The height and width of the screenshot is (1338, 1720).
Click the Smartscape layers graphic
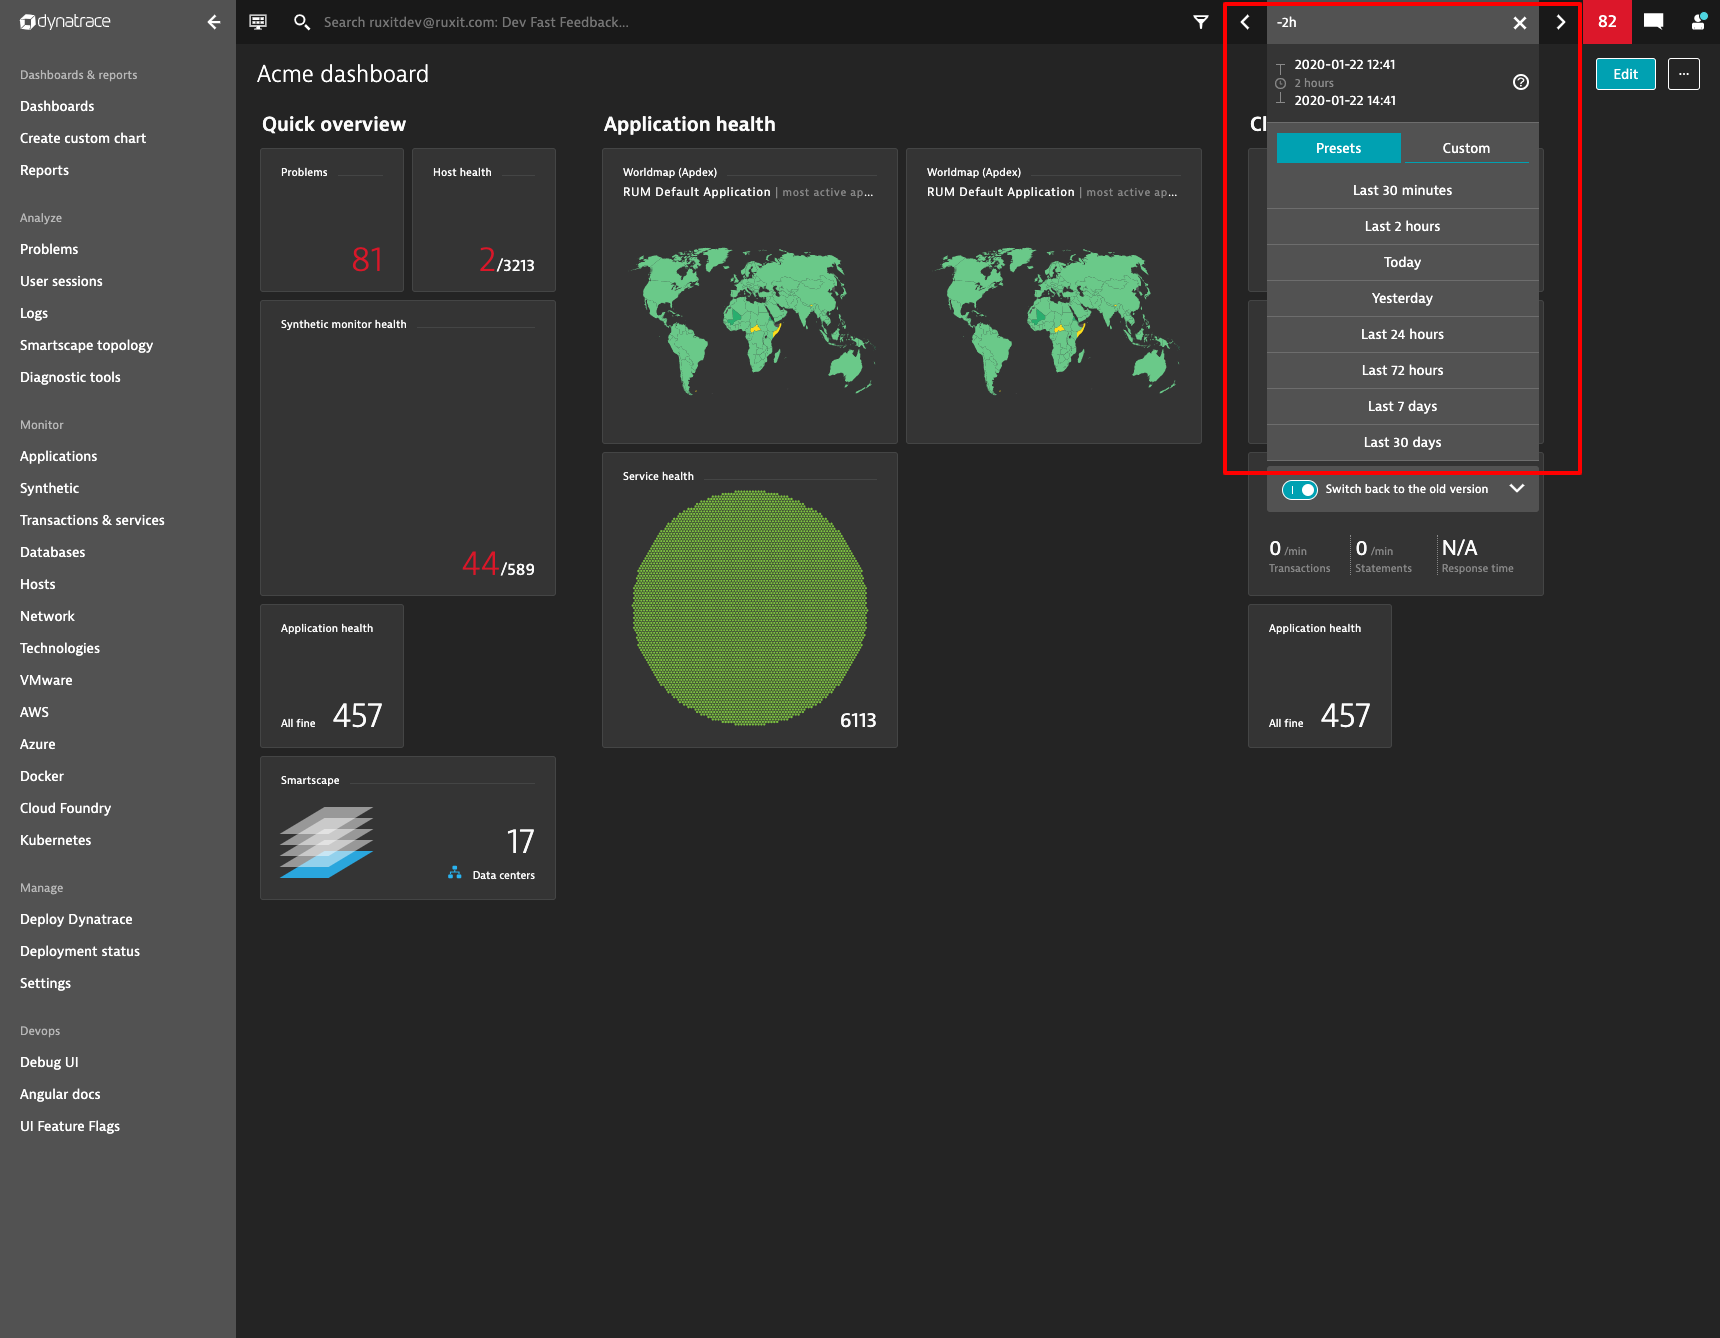pos(326,842)
